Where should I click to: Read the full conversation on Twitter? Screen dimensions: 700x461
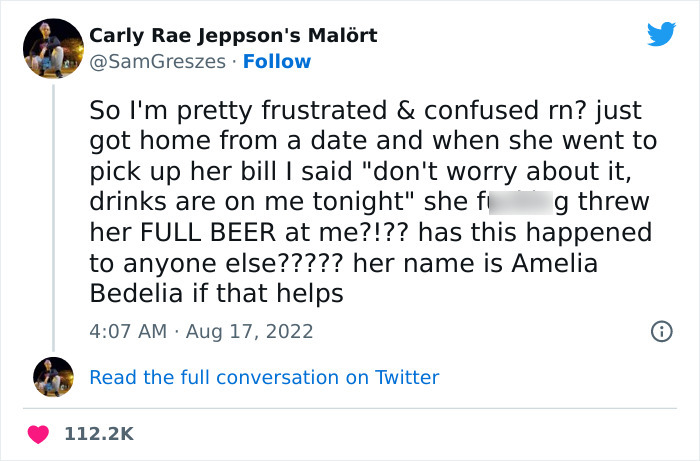coord(264,377)
